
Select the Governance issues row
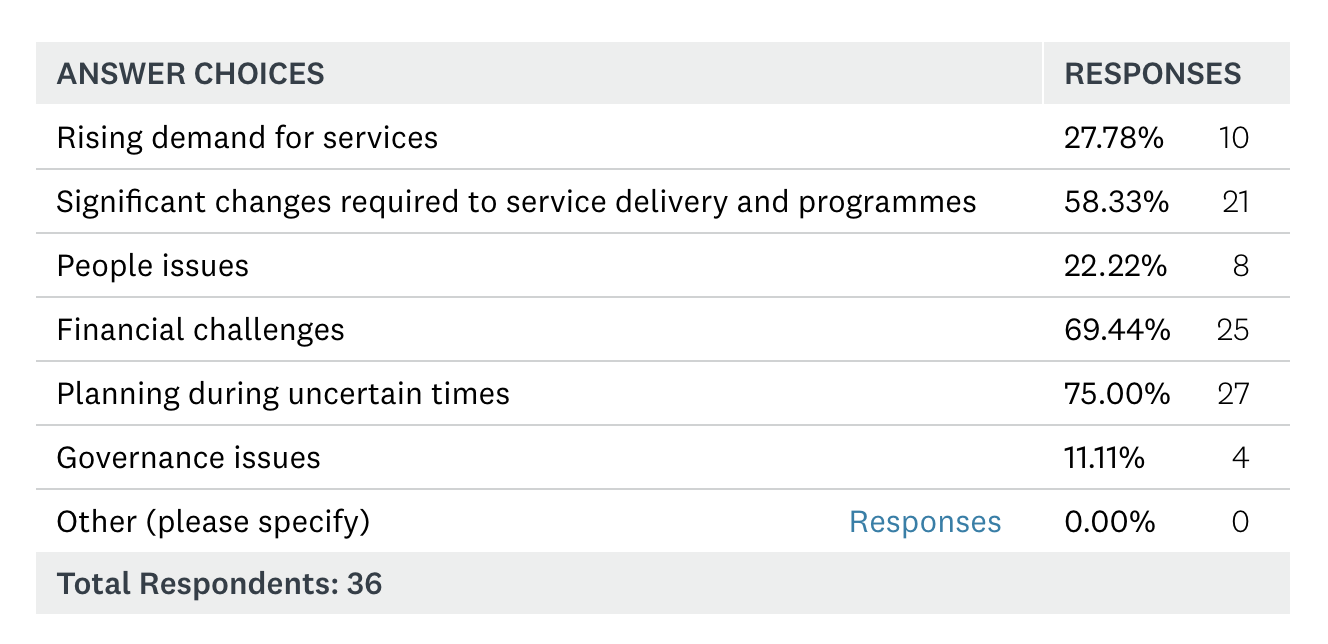[x=663, y=457]
